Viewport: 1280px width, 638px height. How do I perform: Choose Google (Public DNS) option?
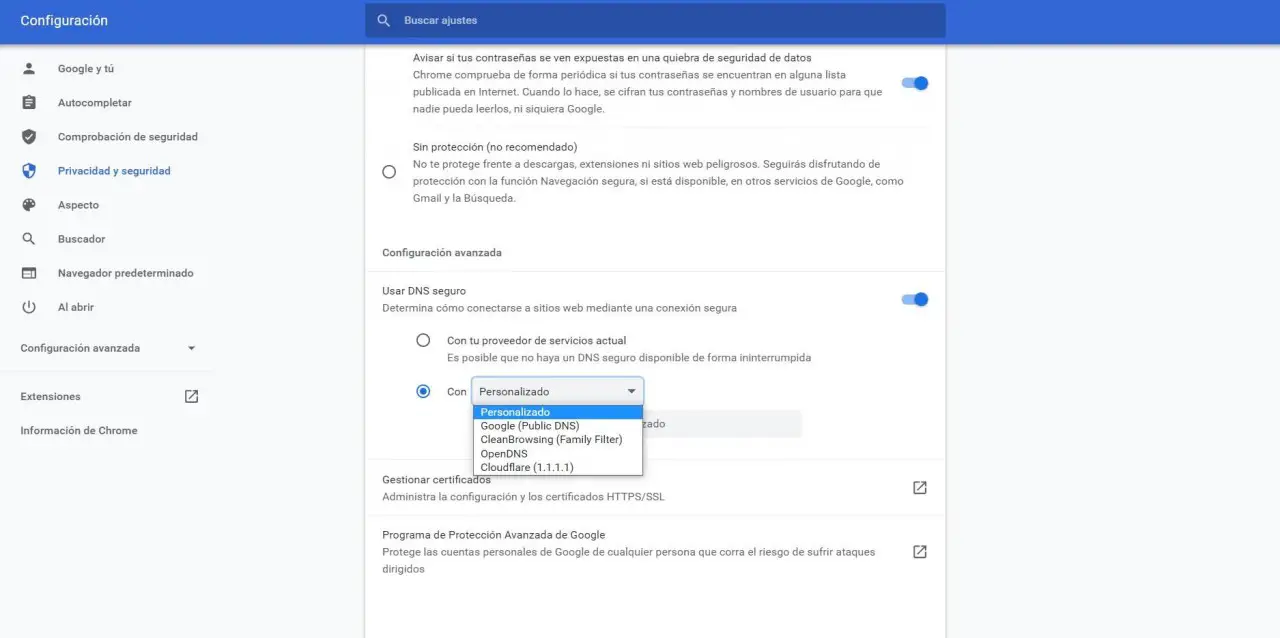click(x=530, y=426)
